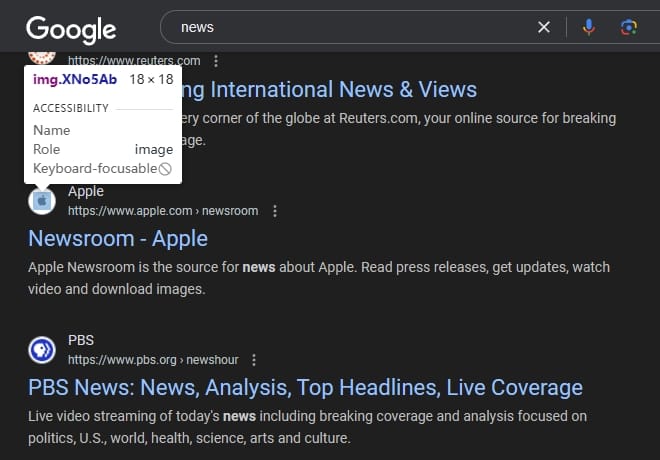This screenshot has width=660, height=460.
Task: Click the PBS live video streaming snippet
Action: coord(308,427)
